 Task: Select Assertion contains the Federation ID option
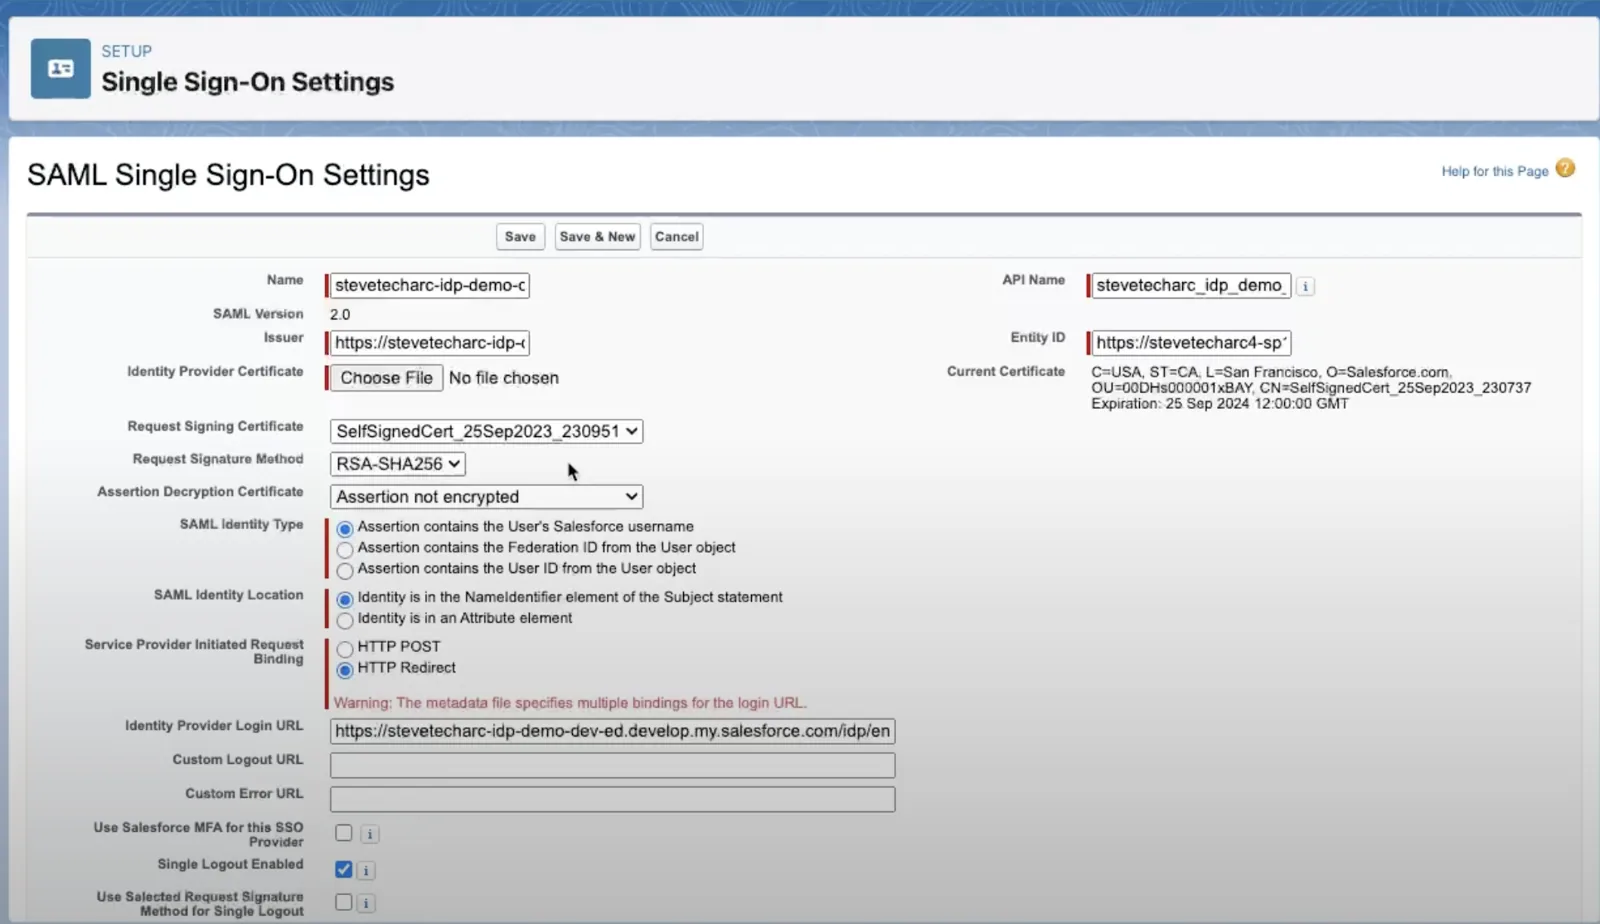tap(345, 550)
